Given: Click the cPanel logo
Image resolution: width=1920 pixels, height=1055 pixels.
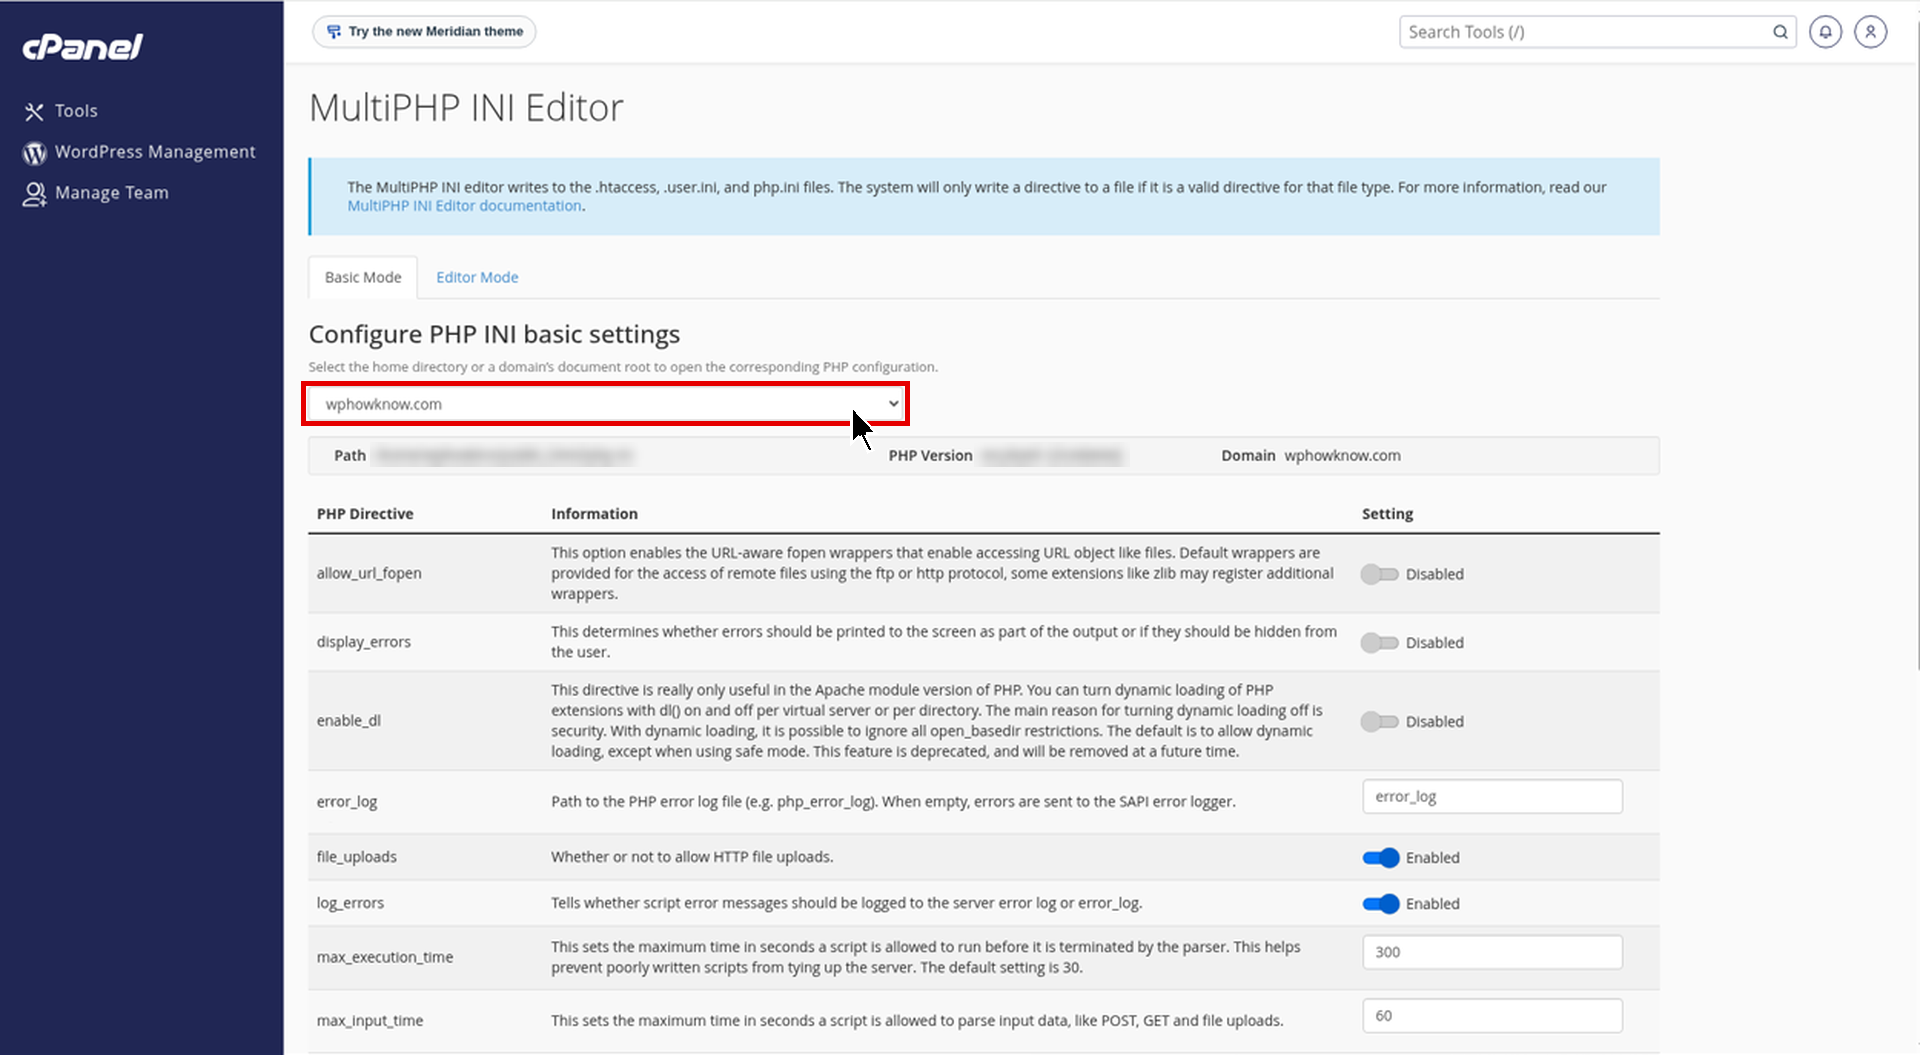Looking at the screenshot, I should click(83, 47).
